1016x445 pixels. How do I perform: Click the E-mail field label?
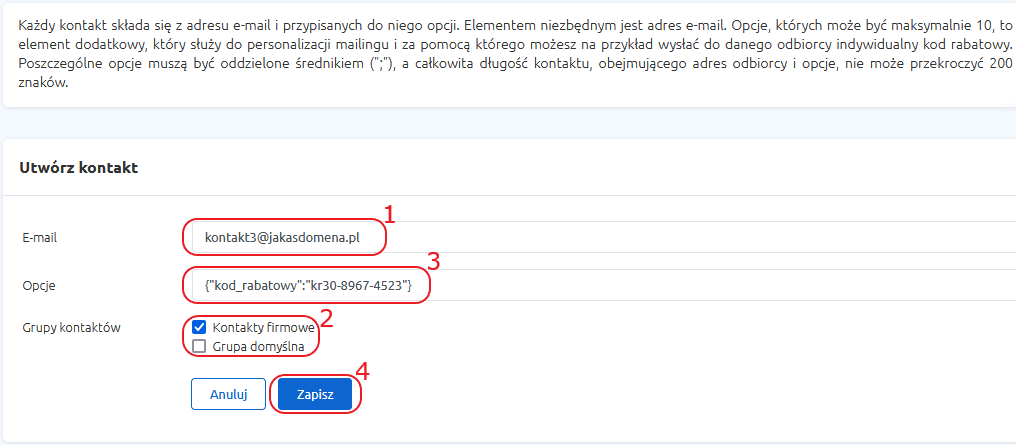[x=40, y=238]
